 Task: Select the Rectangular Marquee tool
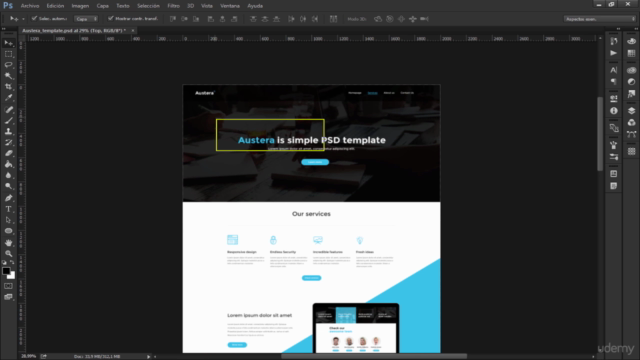(9, 54)
